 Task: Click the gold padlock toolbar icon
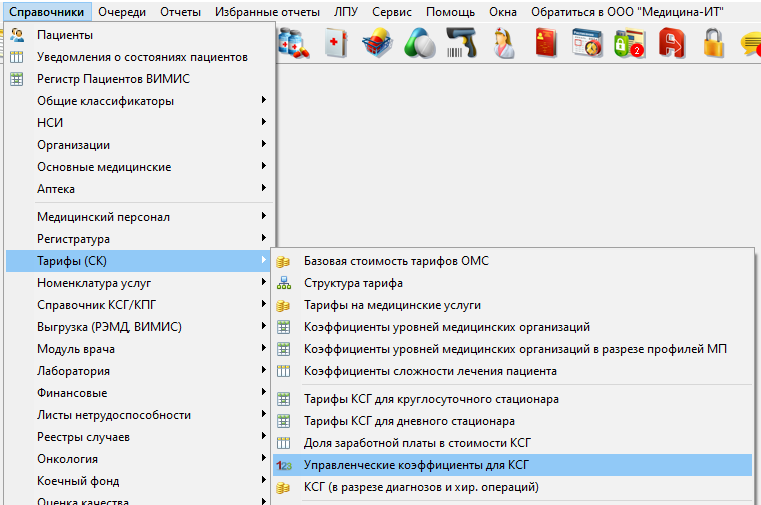coord(714,44)
